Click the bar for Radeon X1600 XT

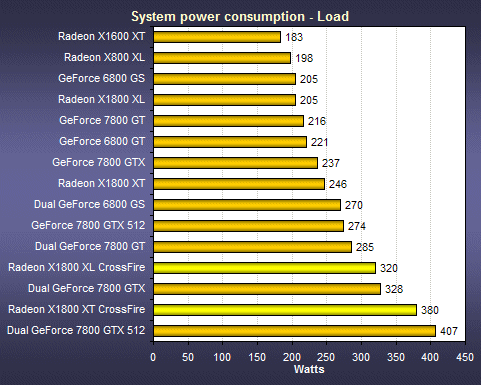coord(217,37)
